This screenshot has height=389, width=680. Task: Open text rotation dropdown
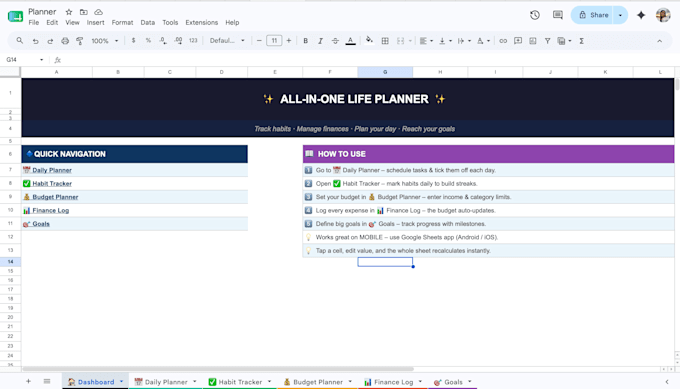coord(483,41)
